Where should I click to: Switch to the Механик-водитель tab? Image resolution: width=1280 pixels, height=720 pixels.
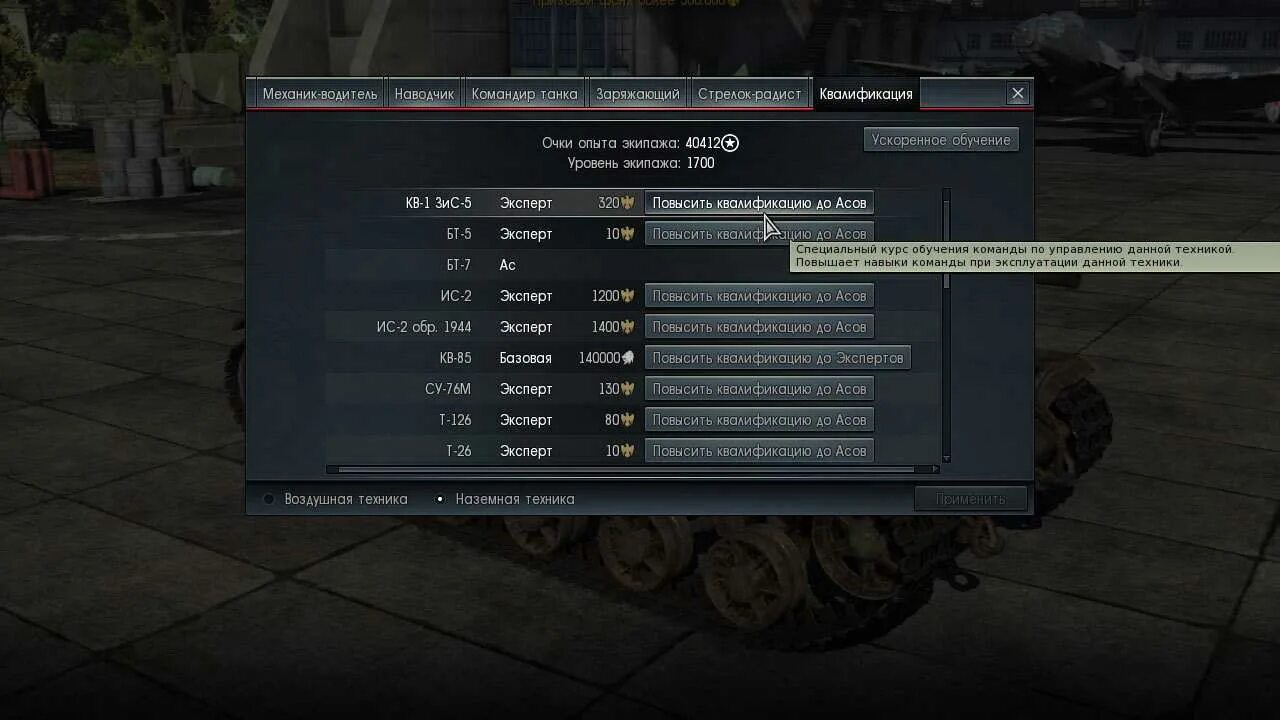tap(320, 94)
